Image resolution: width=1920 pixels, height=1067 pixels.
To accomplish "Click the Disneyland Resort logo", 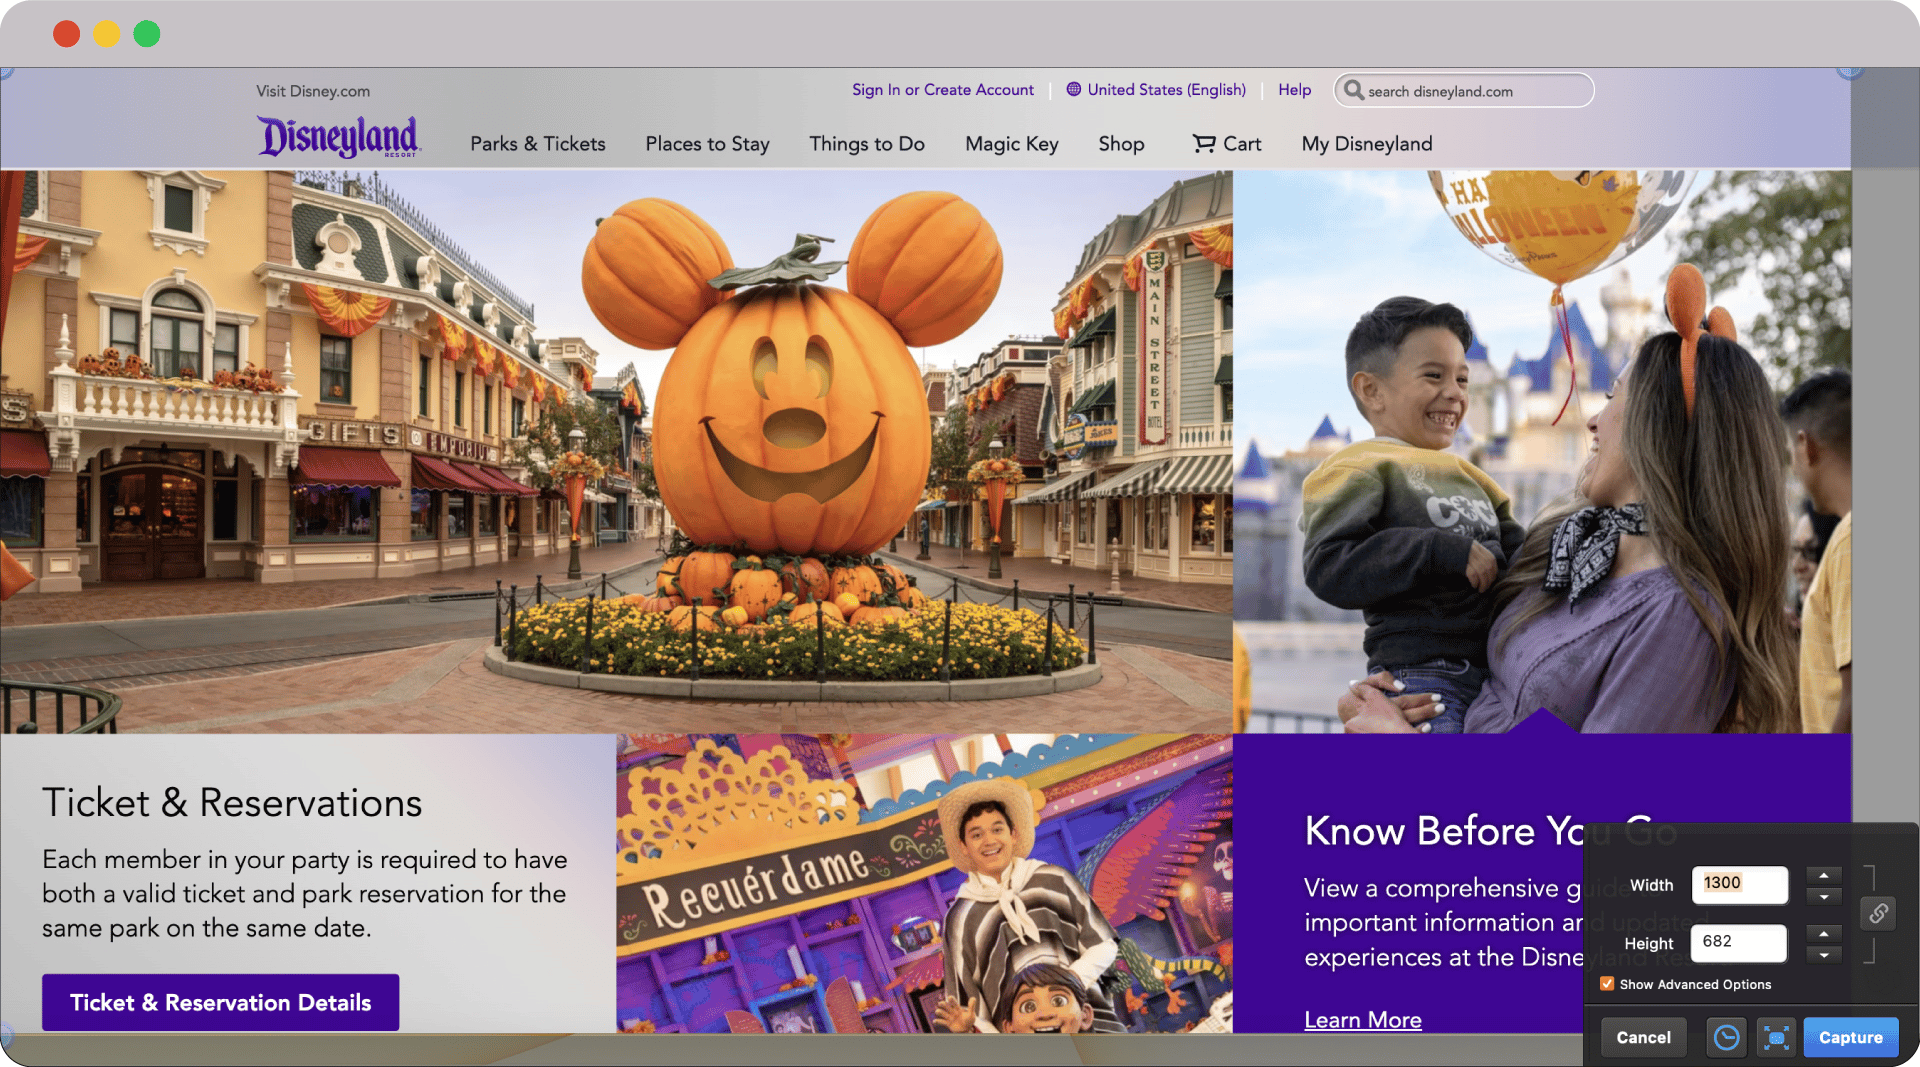I will click(339, 137).
